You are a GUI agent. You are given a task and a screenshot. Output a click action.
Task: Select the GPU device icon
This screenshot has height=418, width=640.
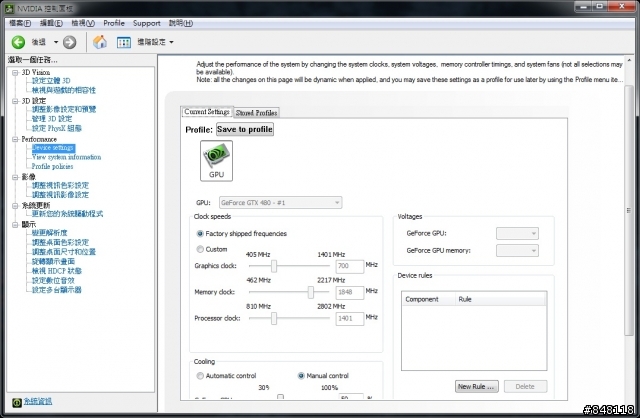(x=216, y=160)
